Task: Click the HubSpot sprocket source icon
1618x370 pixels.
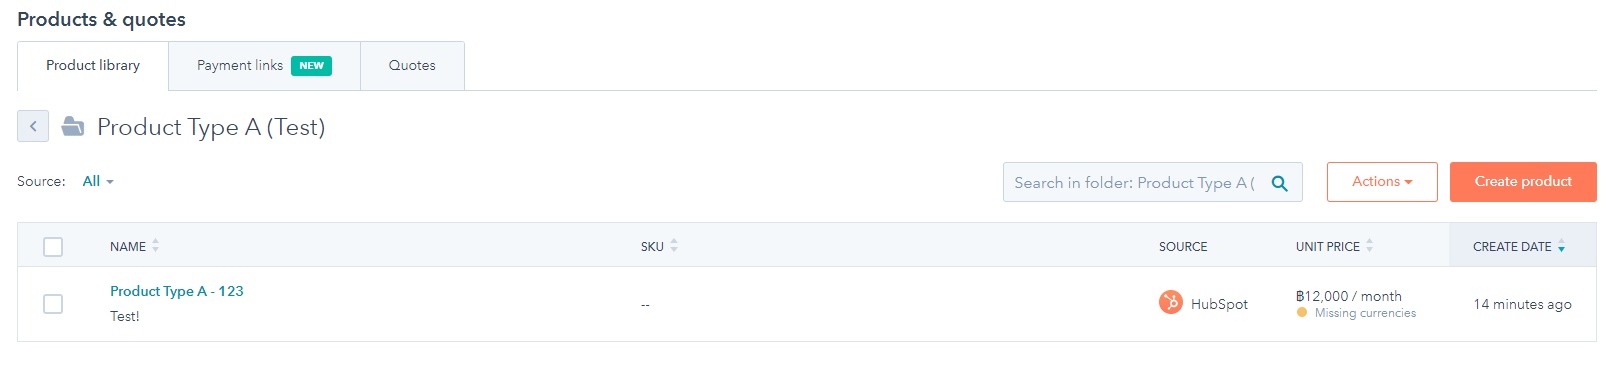Action: tap(1170, 302)
